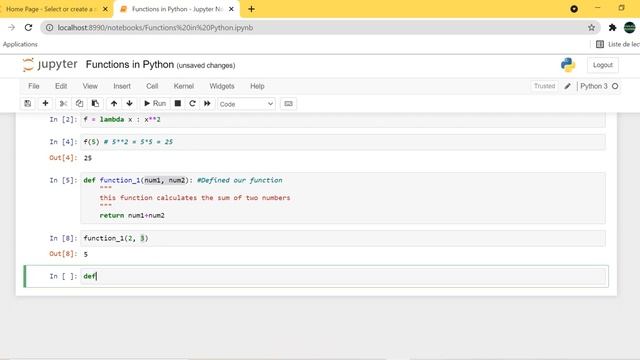This screenshot has height=360, width=640.
Task: Click the In [5] prompt label
Action: (63, 180)
